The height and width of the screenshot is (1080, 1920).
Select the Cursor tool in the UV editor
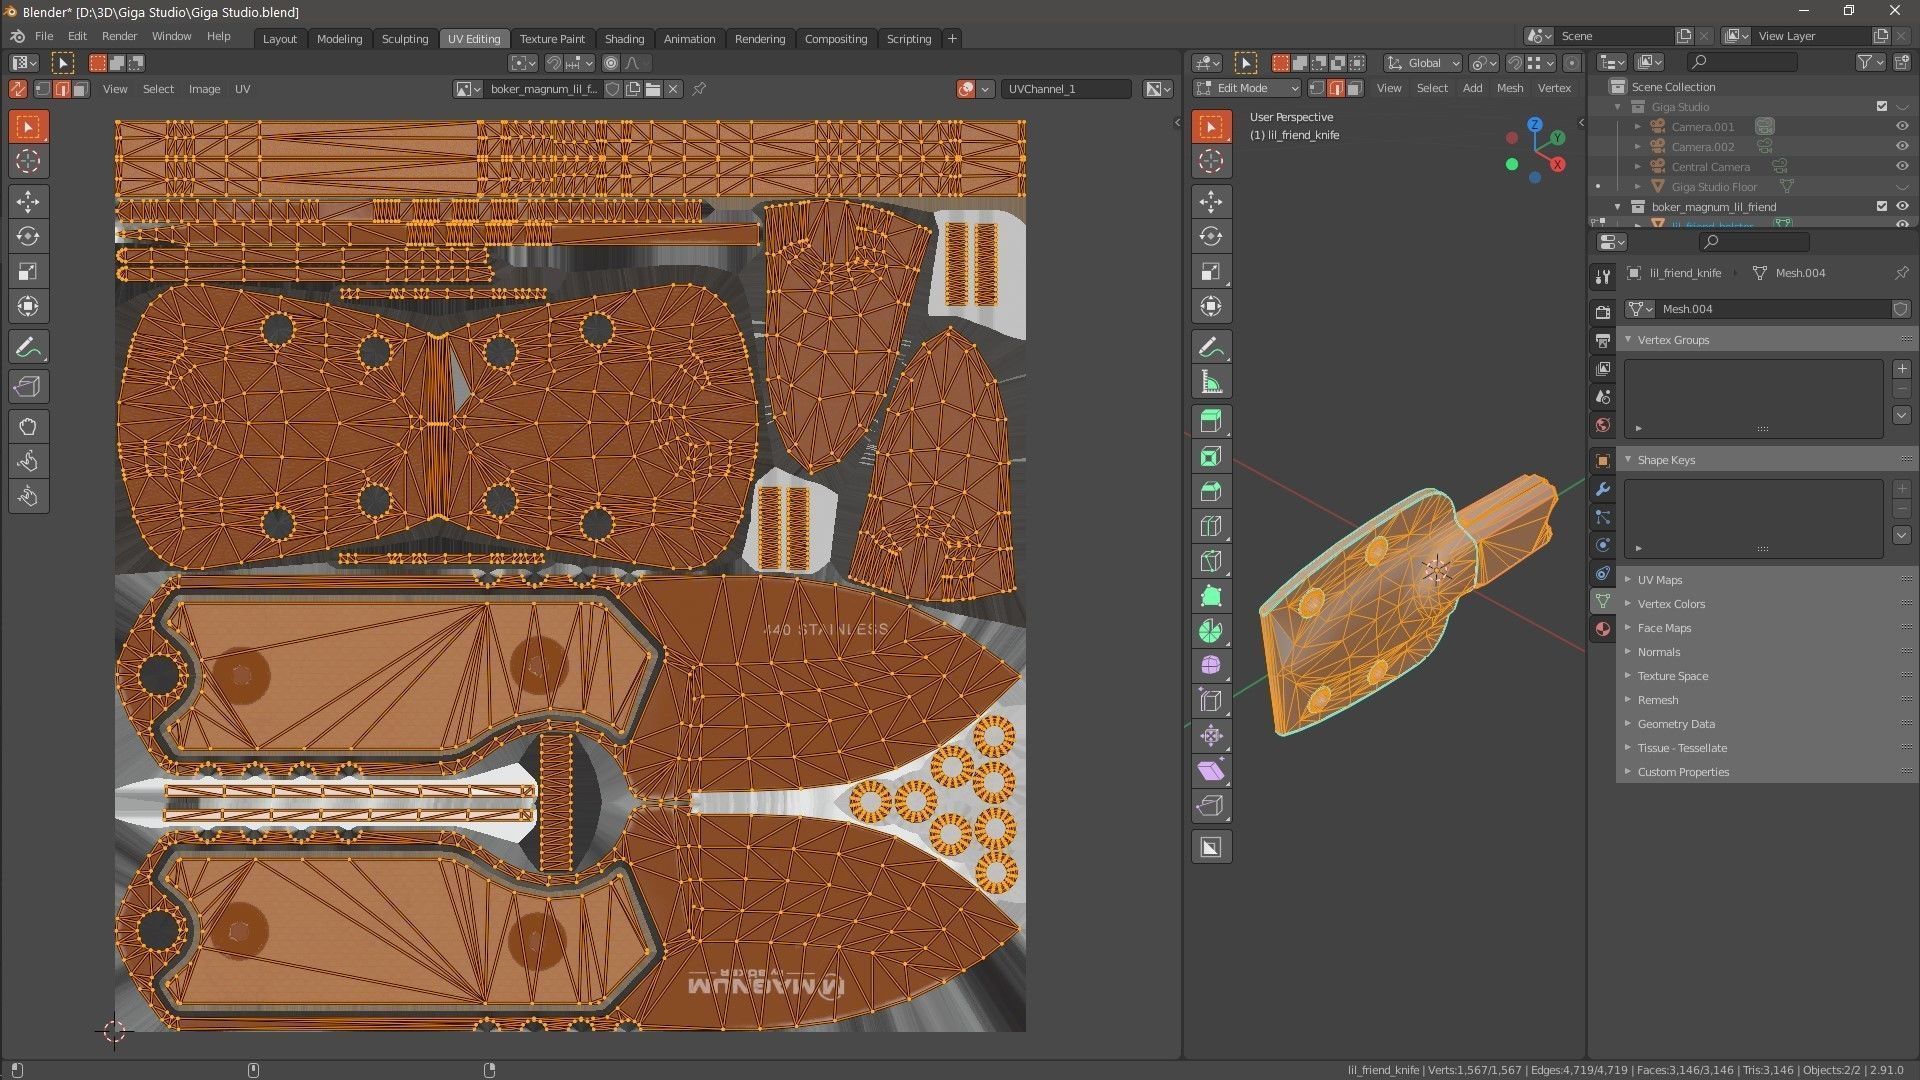coord(28,161)
